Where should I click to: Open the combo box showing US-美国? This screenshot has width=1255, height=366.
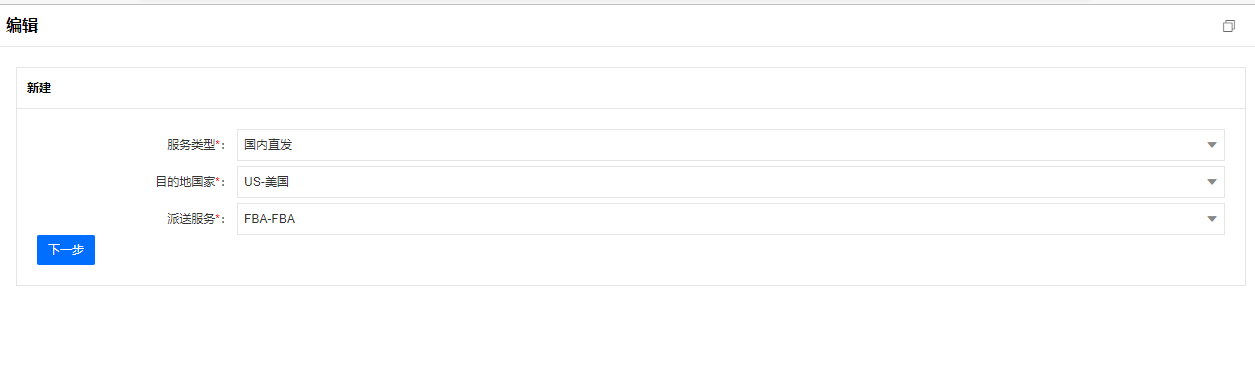(x=731, y=182)
